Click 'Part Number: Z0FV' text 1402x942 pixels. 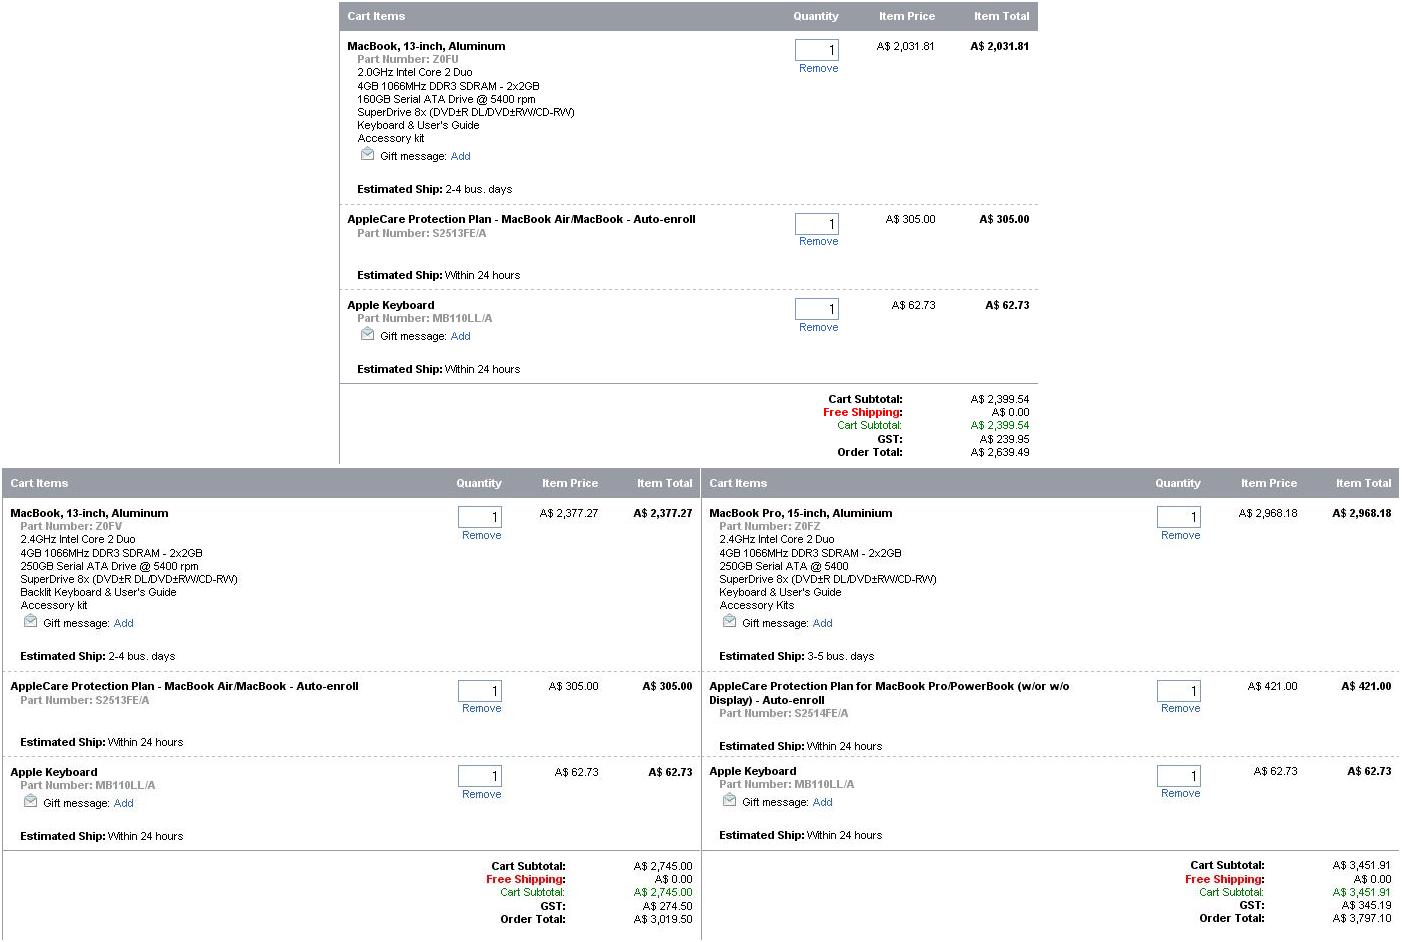[71, 526]
